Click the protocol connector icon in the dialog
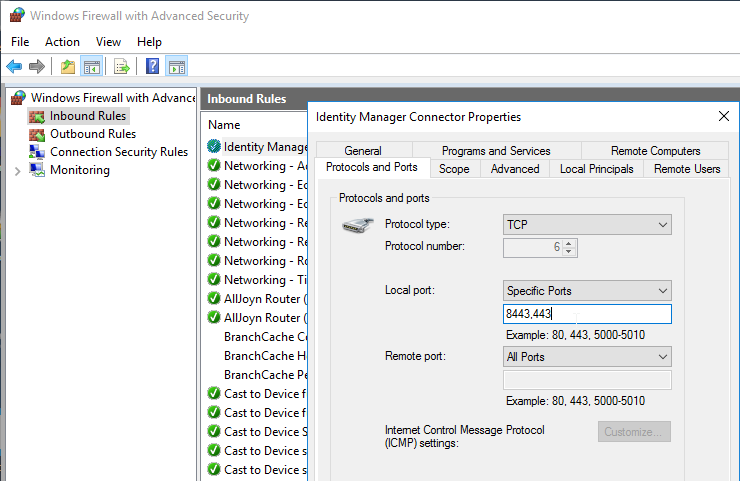Image resolution: width=740 pixels, height=481 pixels. pos(358,226)
